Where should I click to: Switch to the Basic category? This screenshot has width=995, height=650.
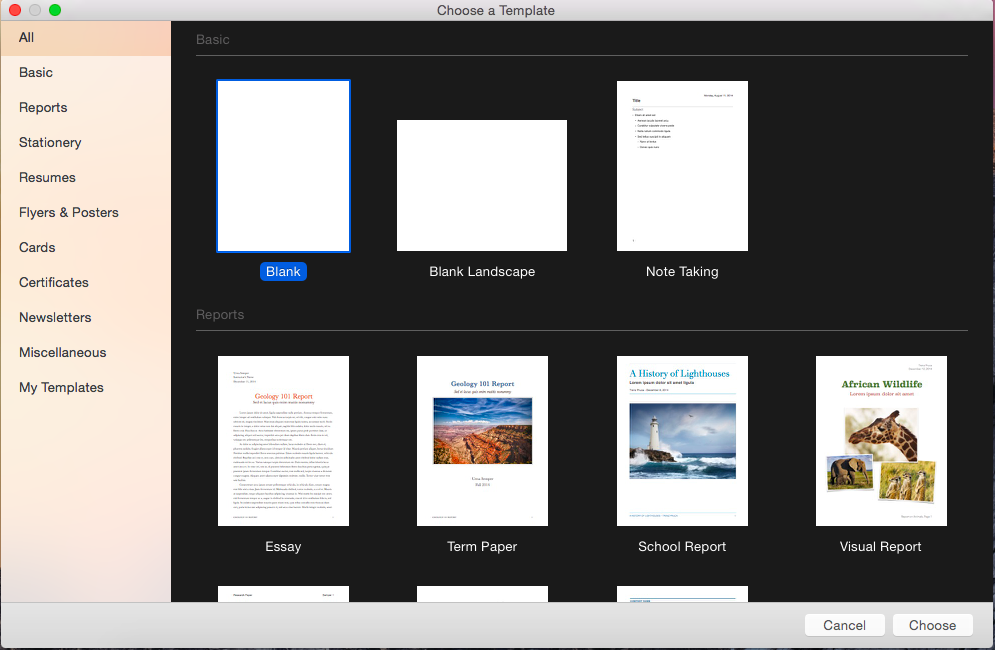(36, 72)
